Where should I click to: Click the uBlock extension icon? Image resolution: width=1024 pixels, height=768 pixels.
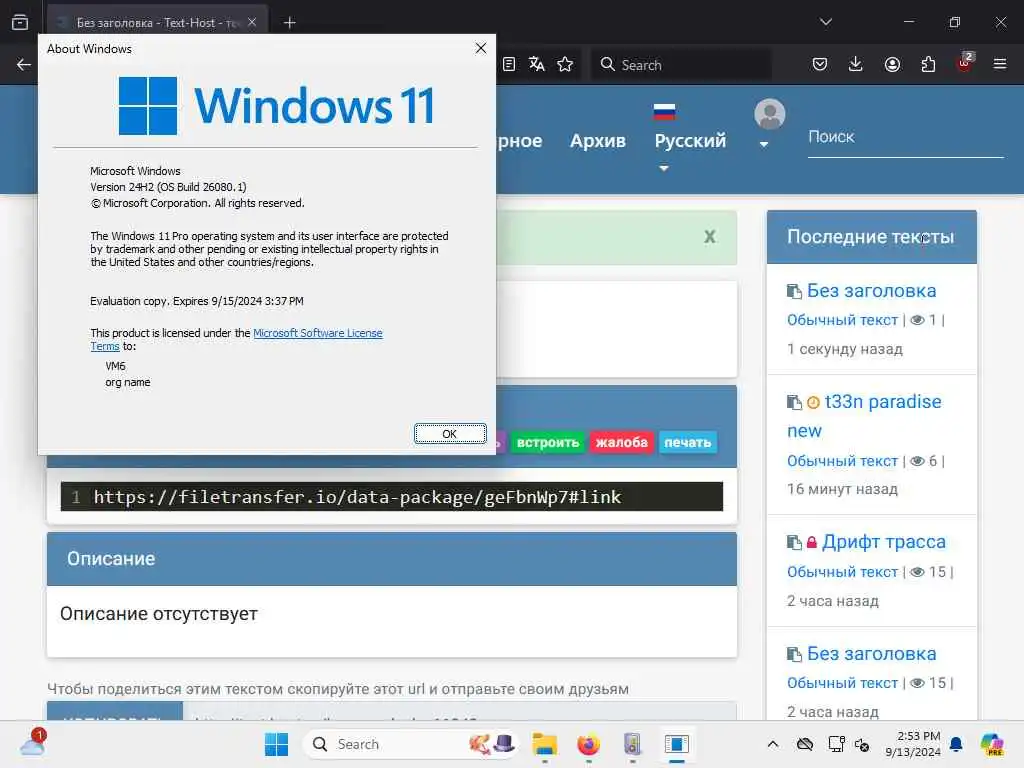point(964,63)
